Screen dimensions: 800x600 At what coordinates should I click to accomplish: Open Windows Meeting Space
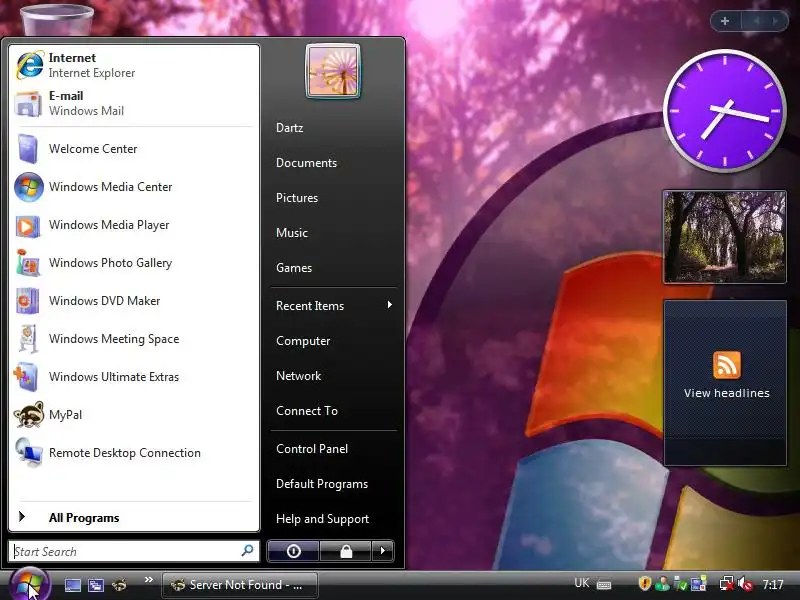pos(134,339)
